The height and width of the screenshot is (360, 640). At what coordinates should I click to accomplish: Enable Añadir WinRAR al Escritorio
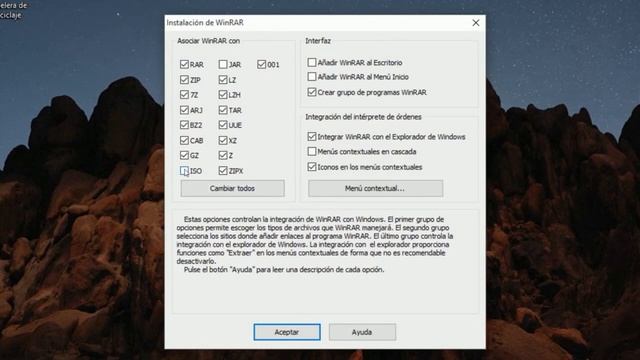coord(312,62)
